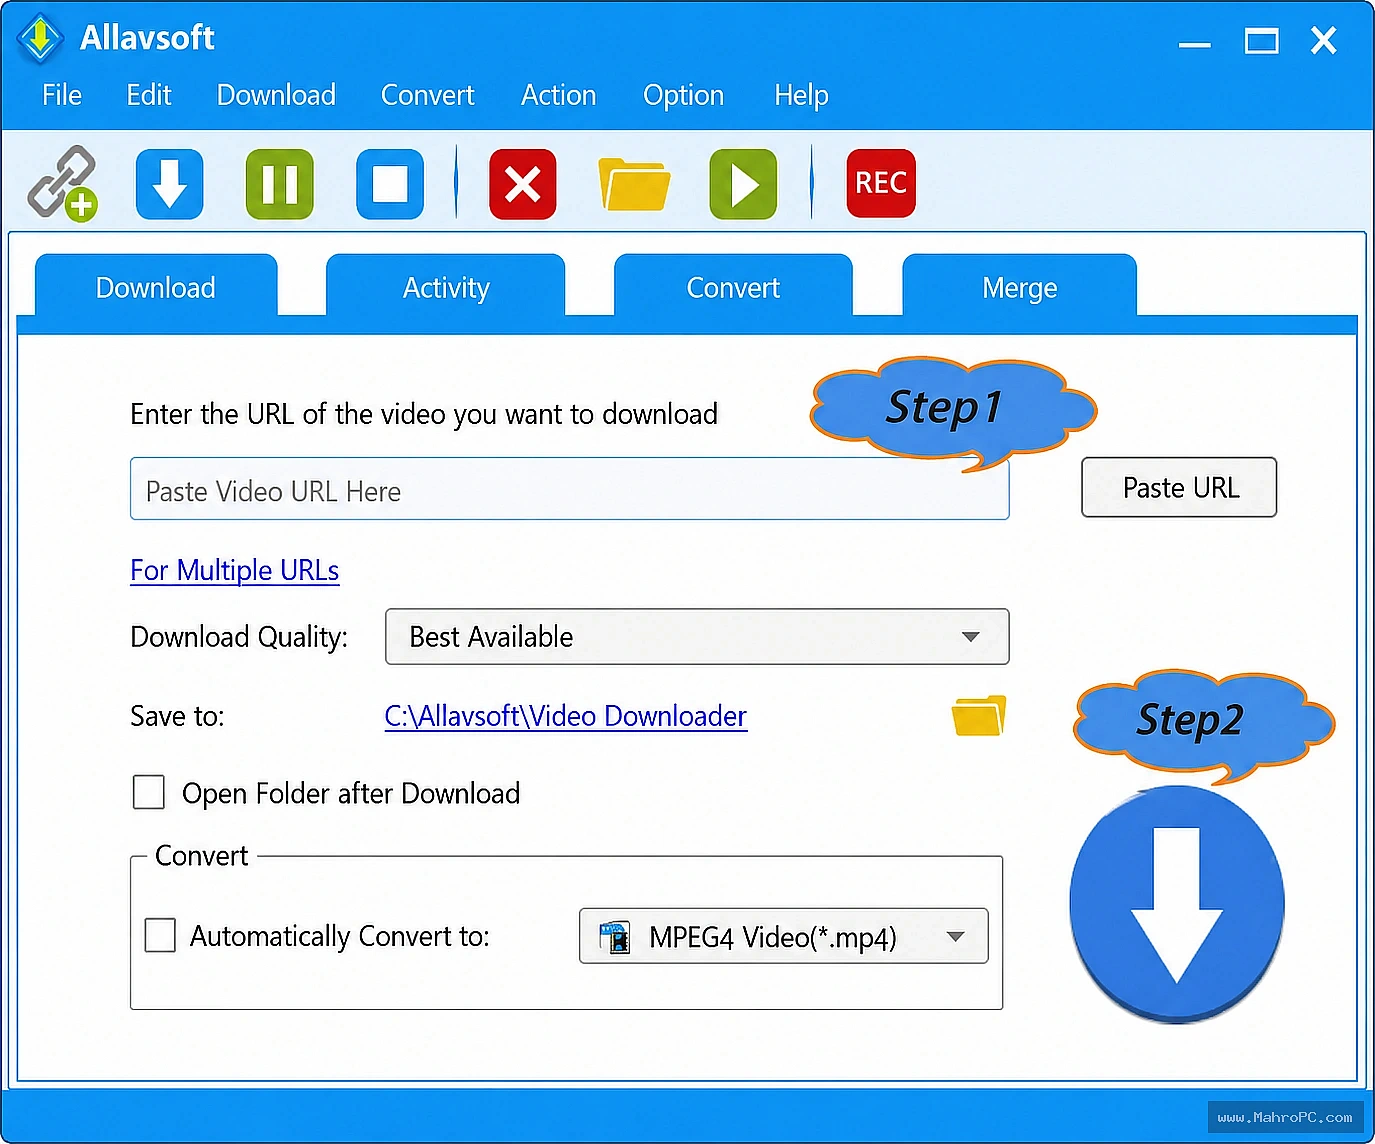Browse save folder via the small folder icon
1375x1144 pixels.
[979, 715]
